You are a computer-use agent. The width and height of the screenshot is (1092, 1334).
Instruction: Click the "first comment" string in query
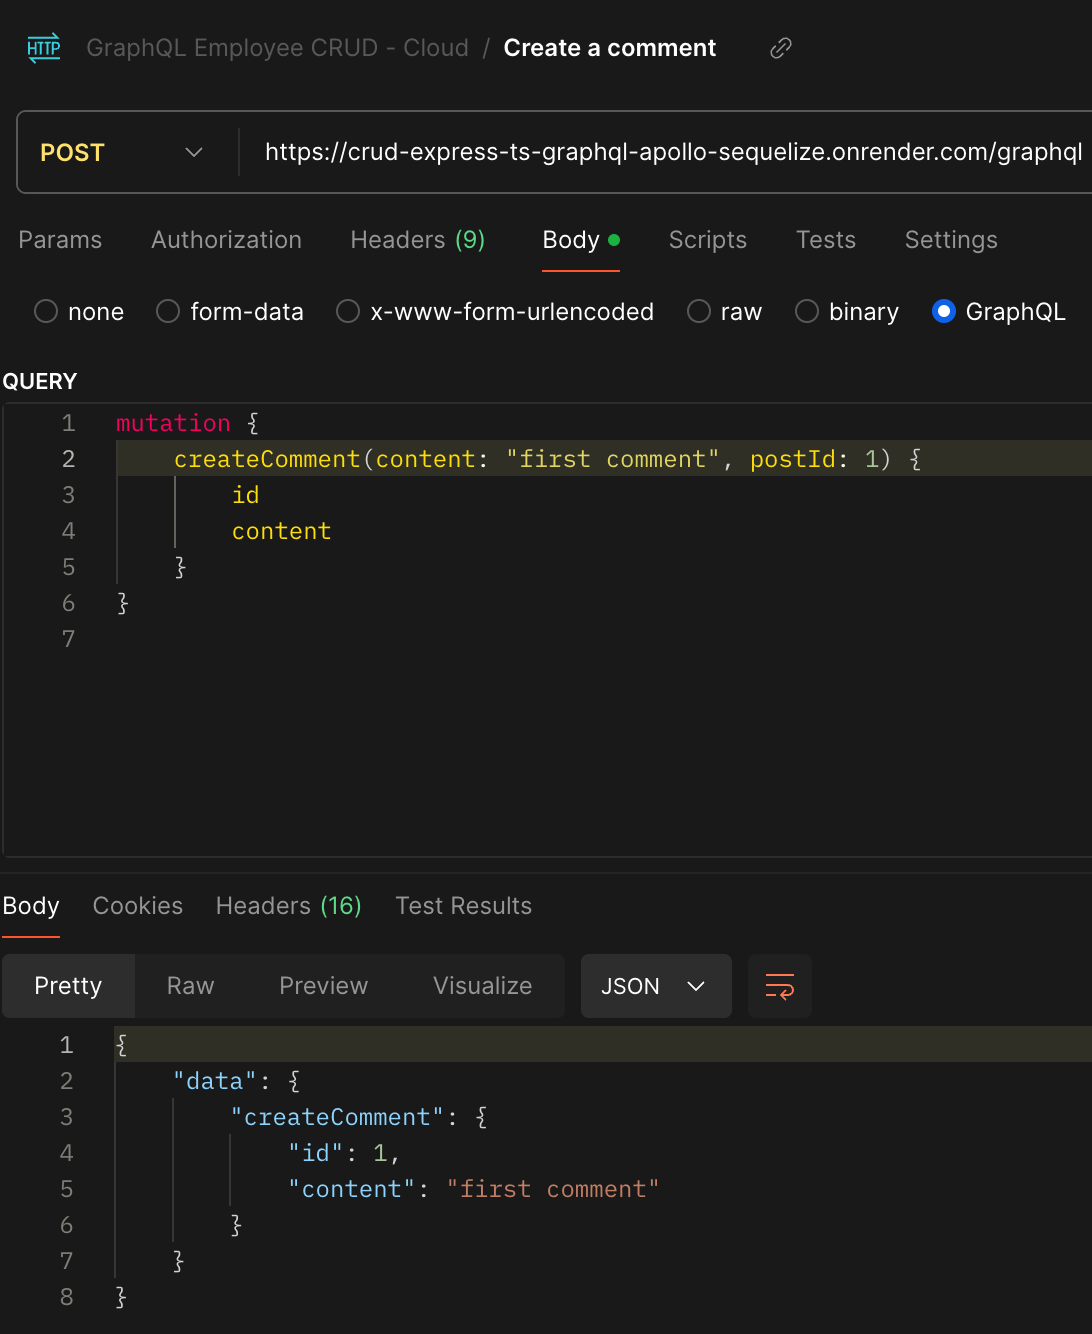(x=612, y=459)
